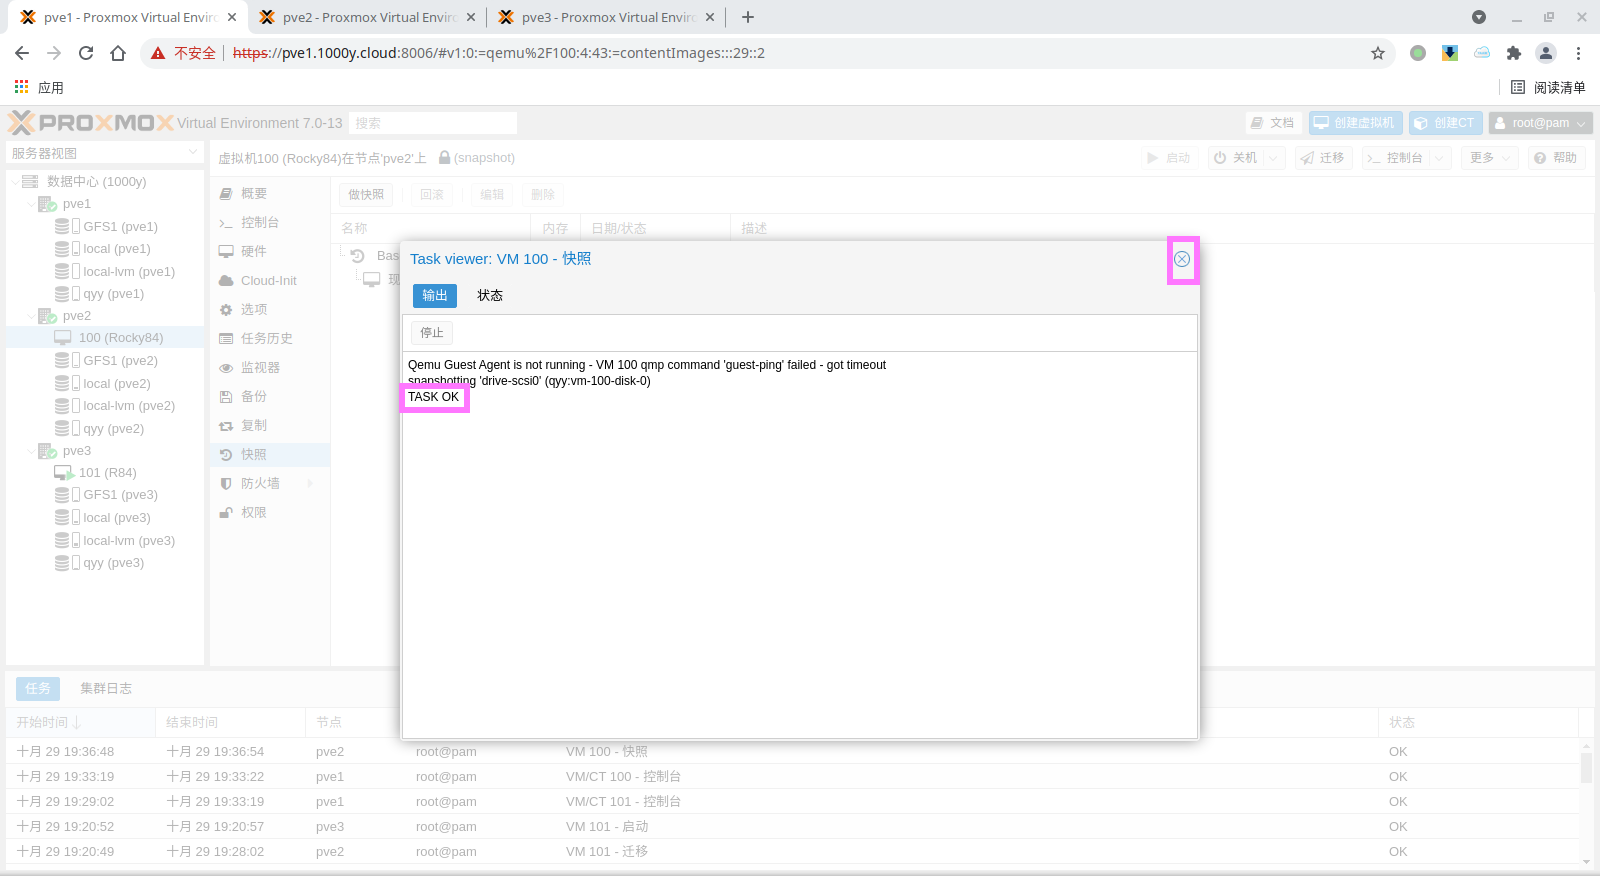Expand the root@pam user dropdown
Screen dimensions: 1600x876
(1540, 123)
